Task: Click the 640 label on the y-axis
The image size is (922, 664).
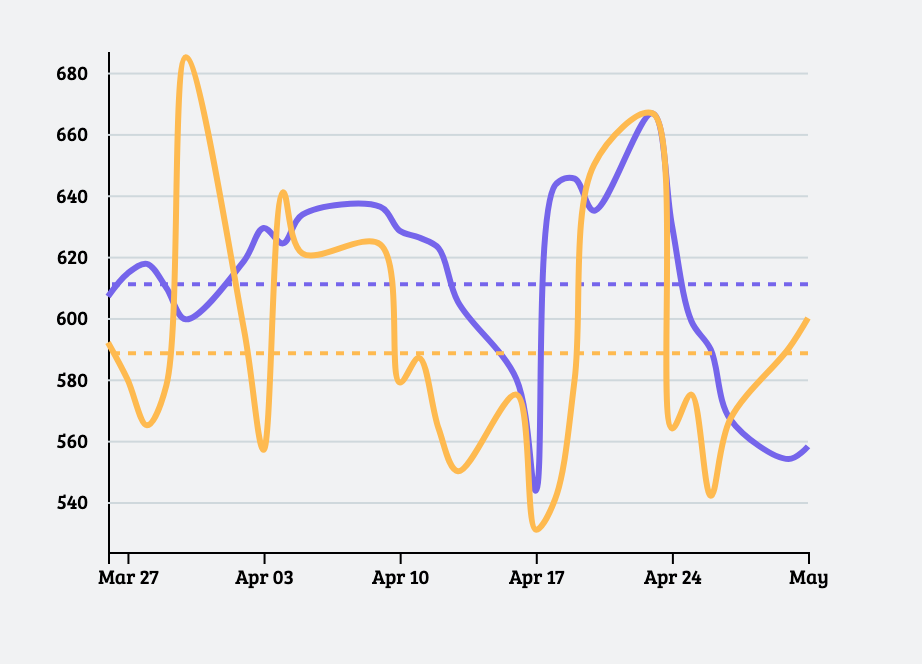Action: pos(74,197)
